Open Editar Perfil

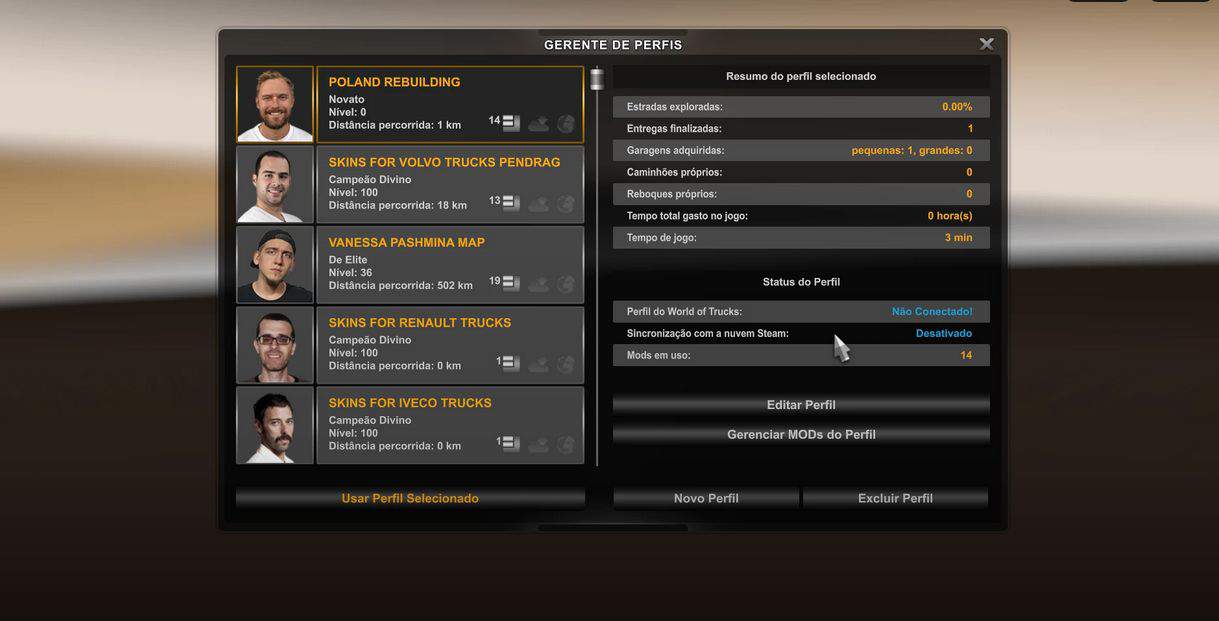tap(801, 405)
